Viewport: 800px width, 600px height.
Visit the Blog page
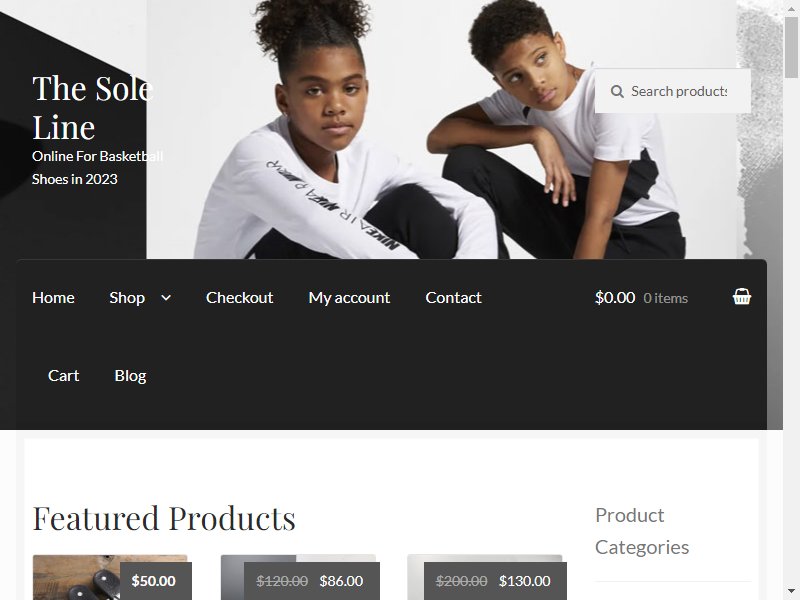point(130,376)
